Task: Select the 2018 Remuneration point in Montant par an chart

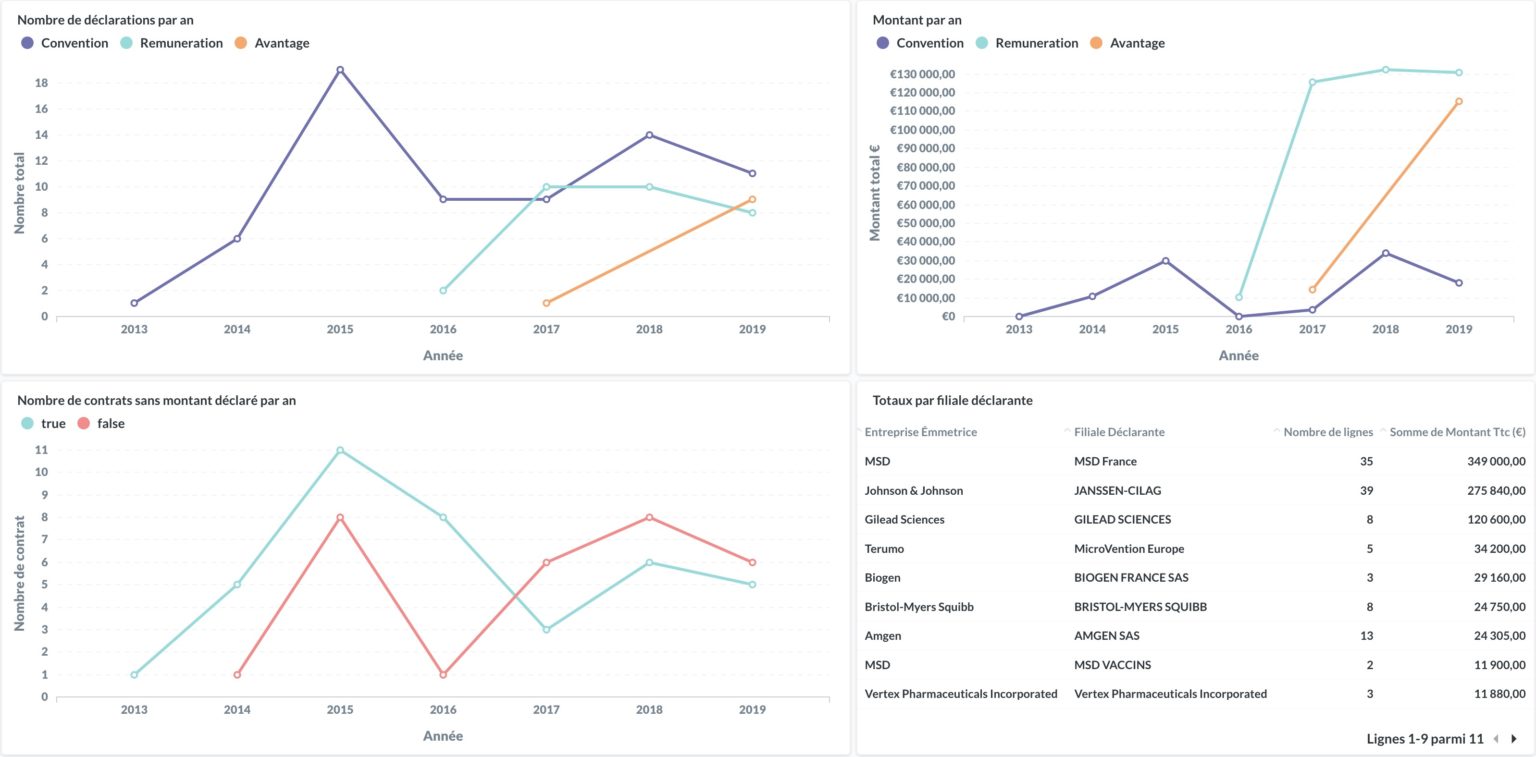Action: click(1386, 70)
